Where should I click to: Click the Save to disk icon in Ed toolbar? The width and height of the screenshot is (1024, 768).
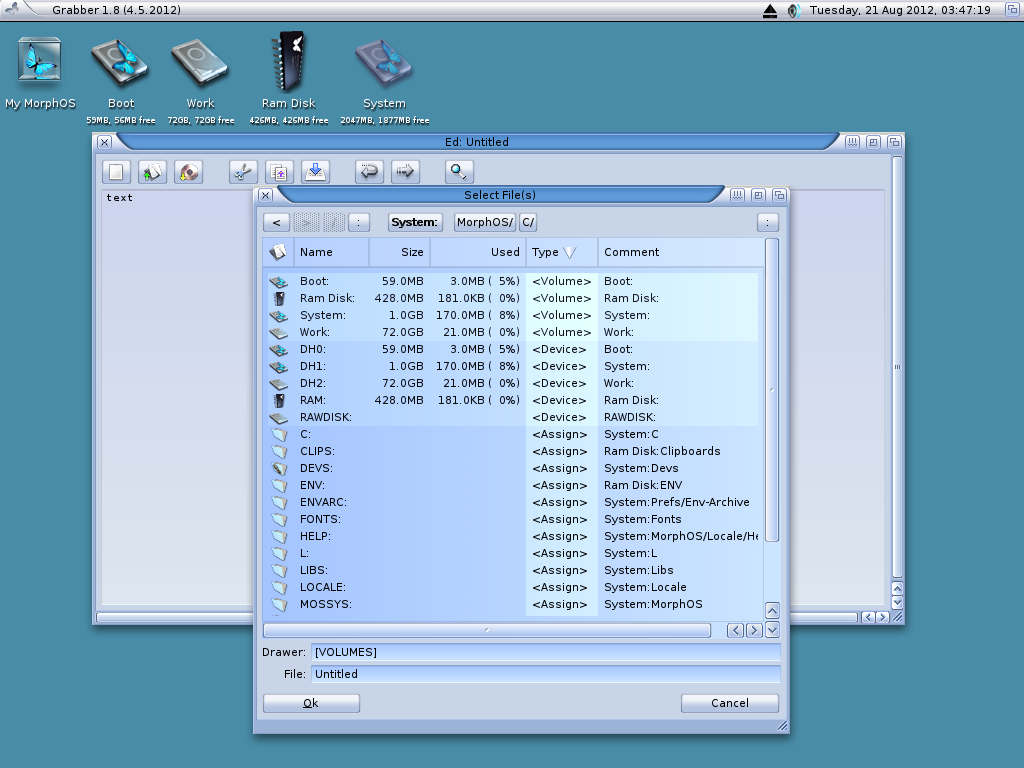click(188, 172)
